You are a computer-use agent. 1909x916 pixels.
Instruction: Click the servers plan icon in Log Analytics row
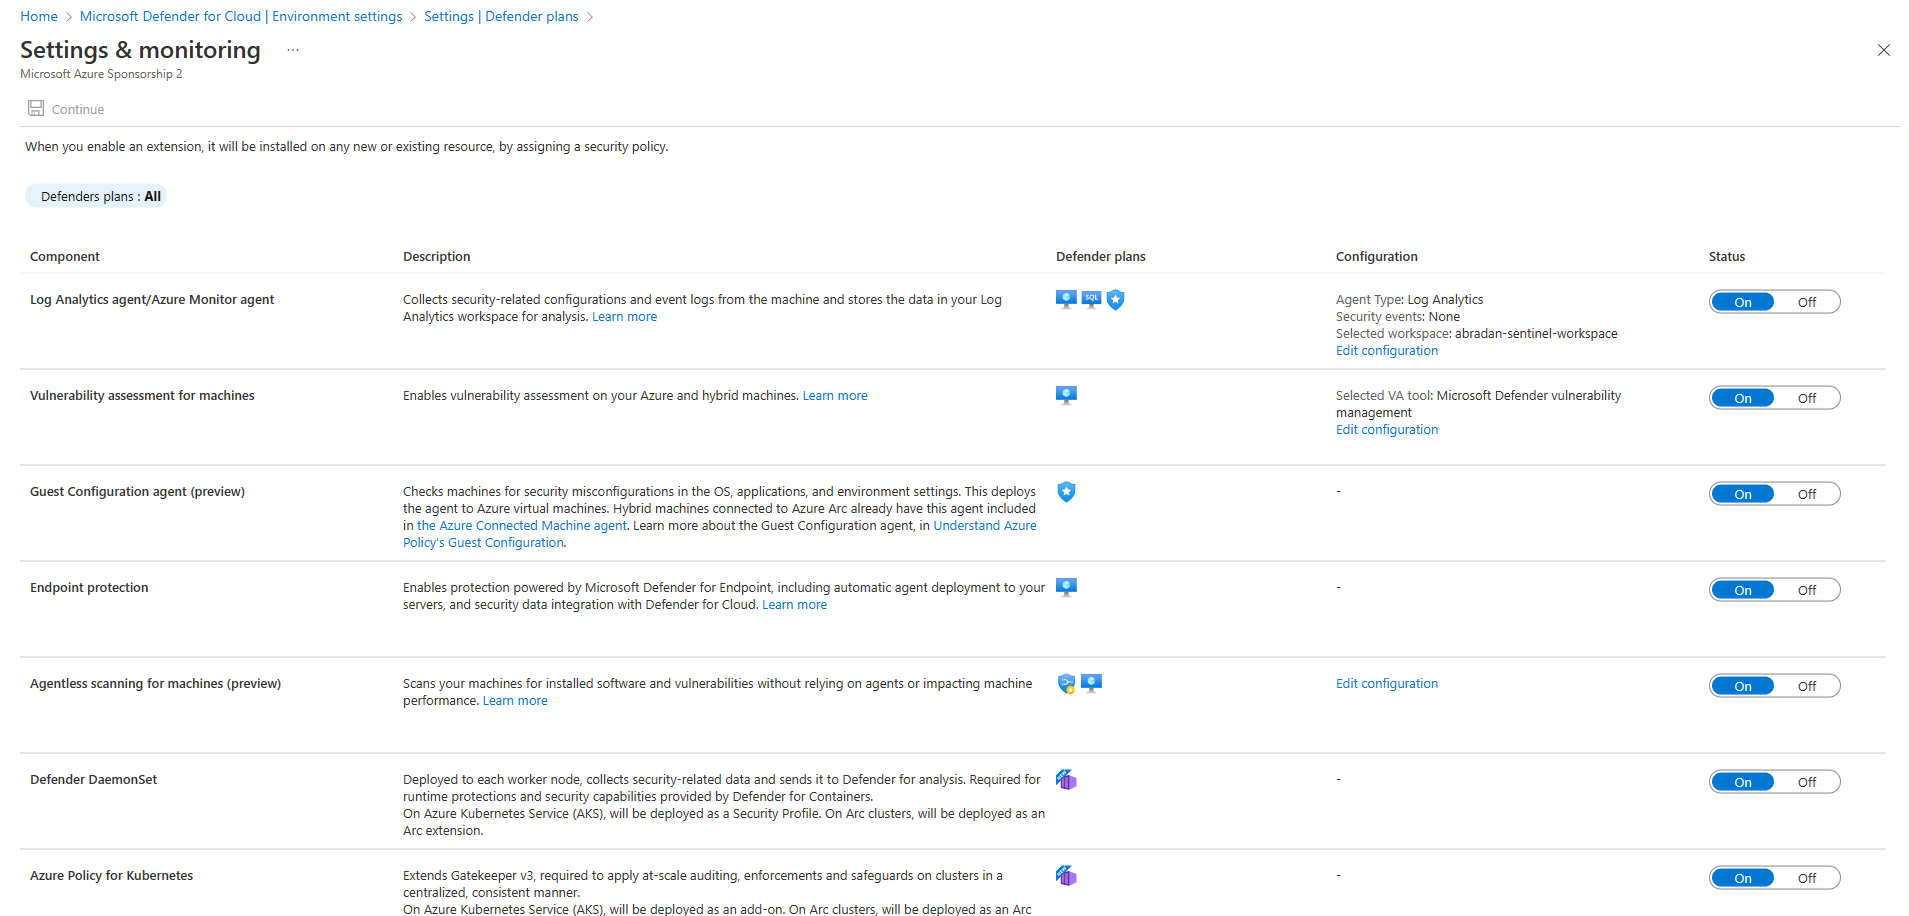1066,299
